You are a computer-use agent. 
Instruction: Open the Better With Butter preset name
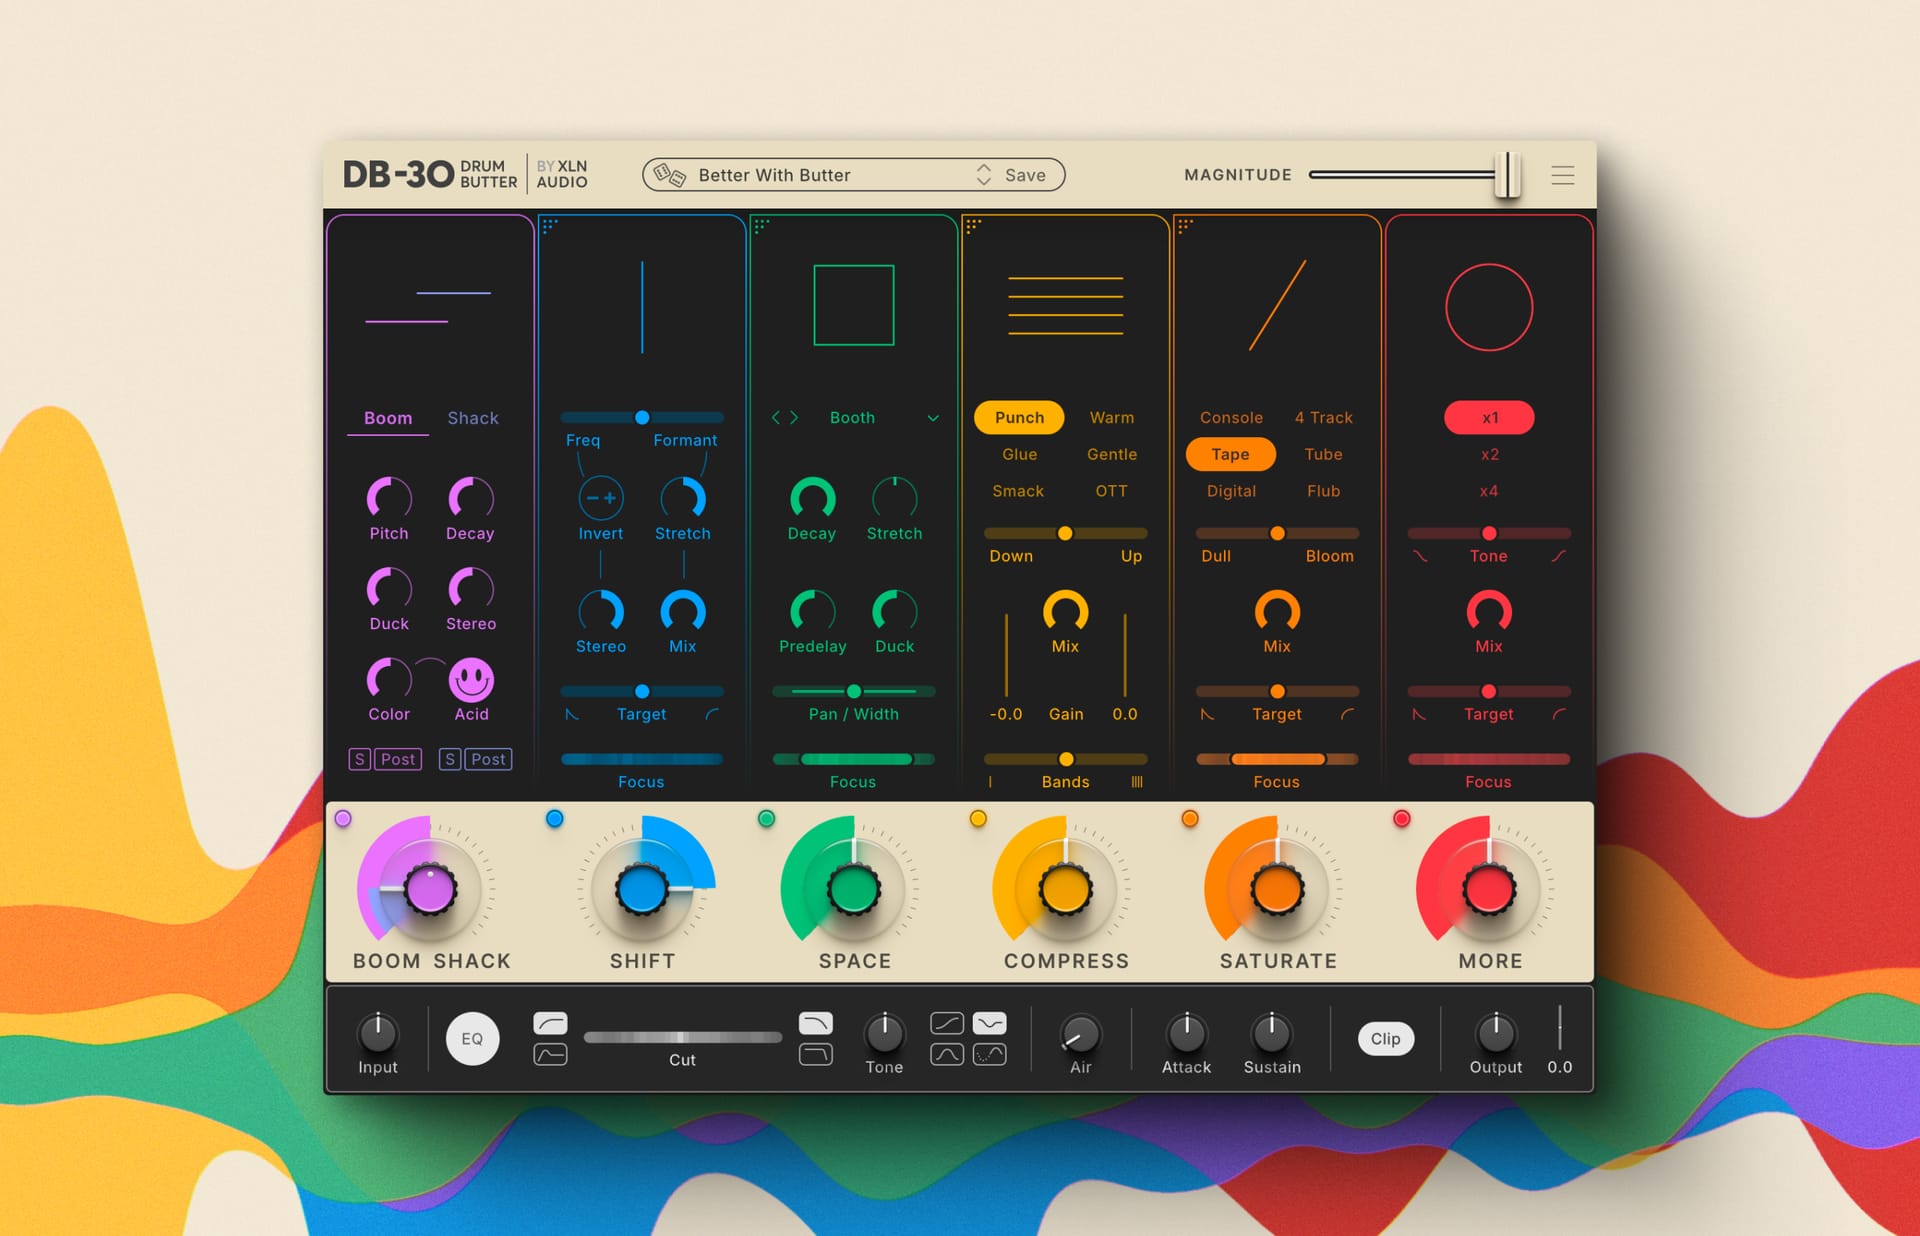pyautogui.click(x=774, y=175)
